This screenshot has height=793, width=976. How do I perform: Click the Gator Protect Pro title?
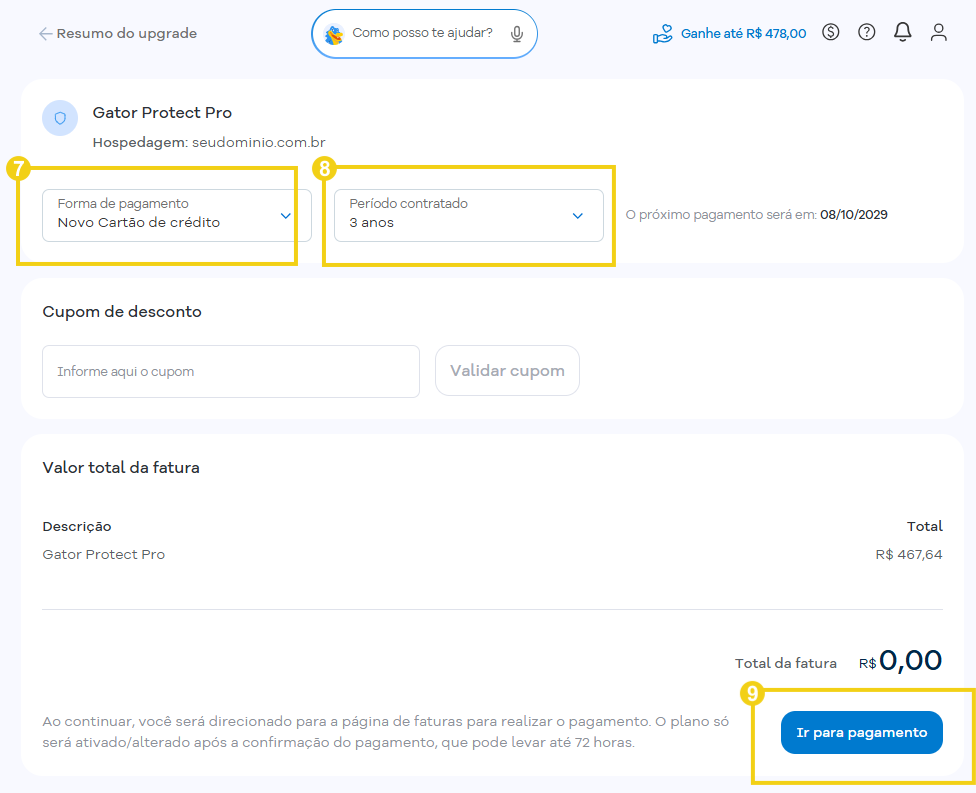[162, 113]
